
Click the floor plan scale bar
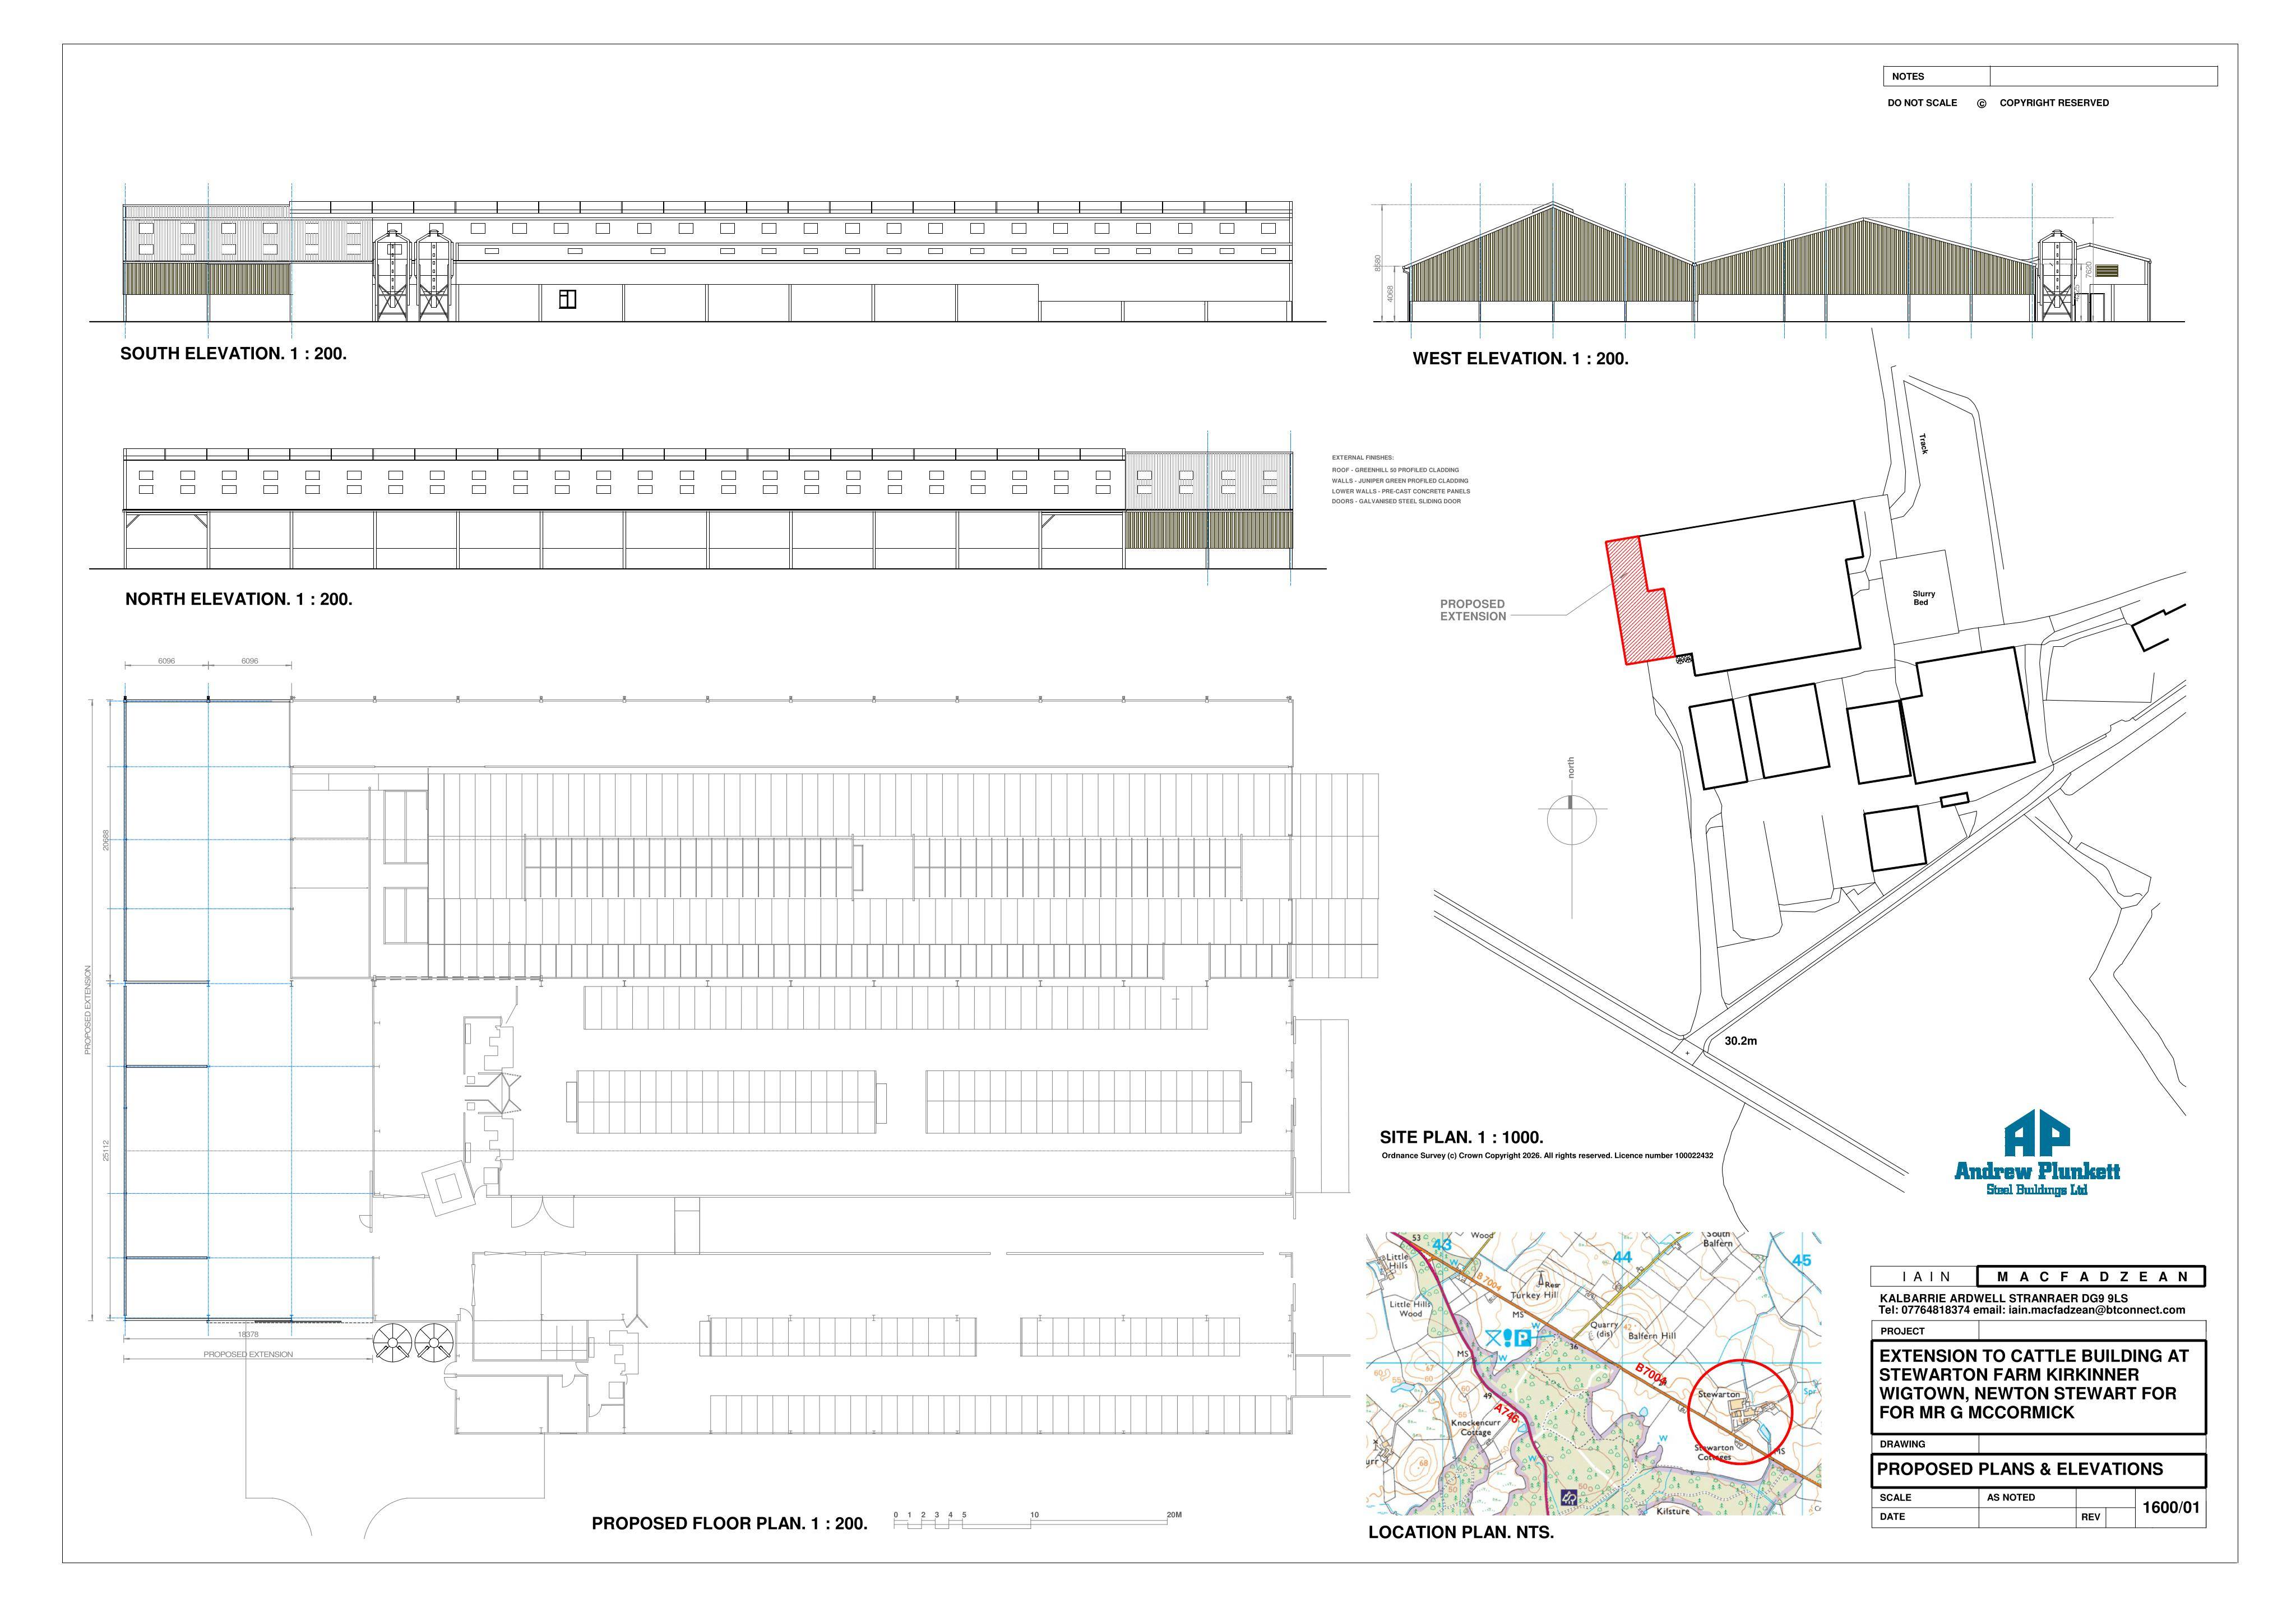pos(1038,1521)
